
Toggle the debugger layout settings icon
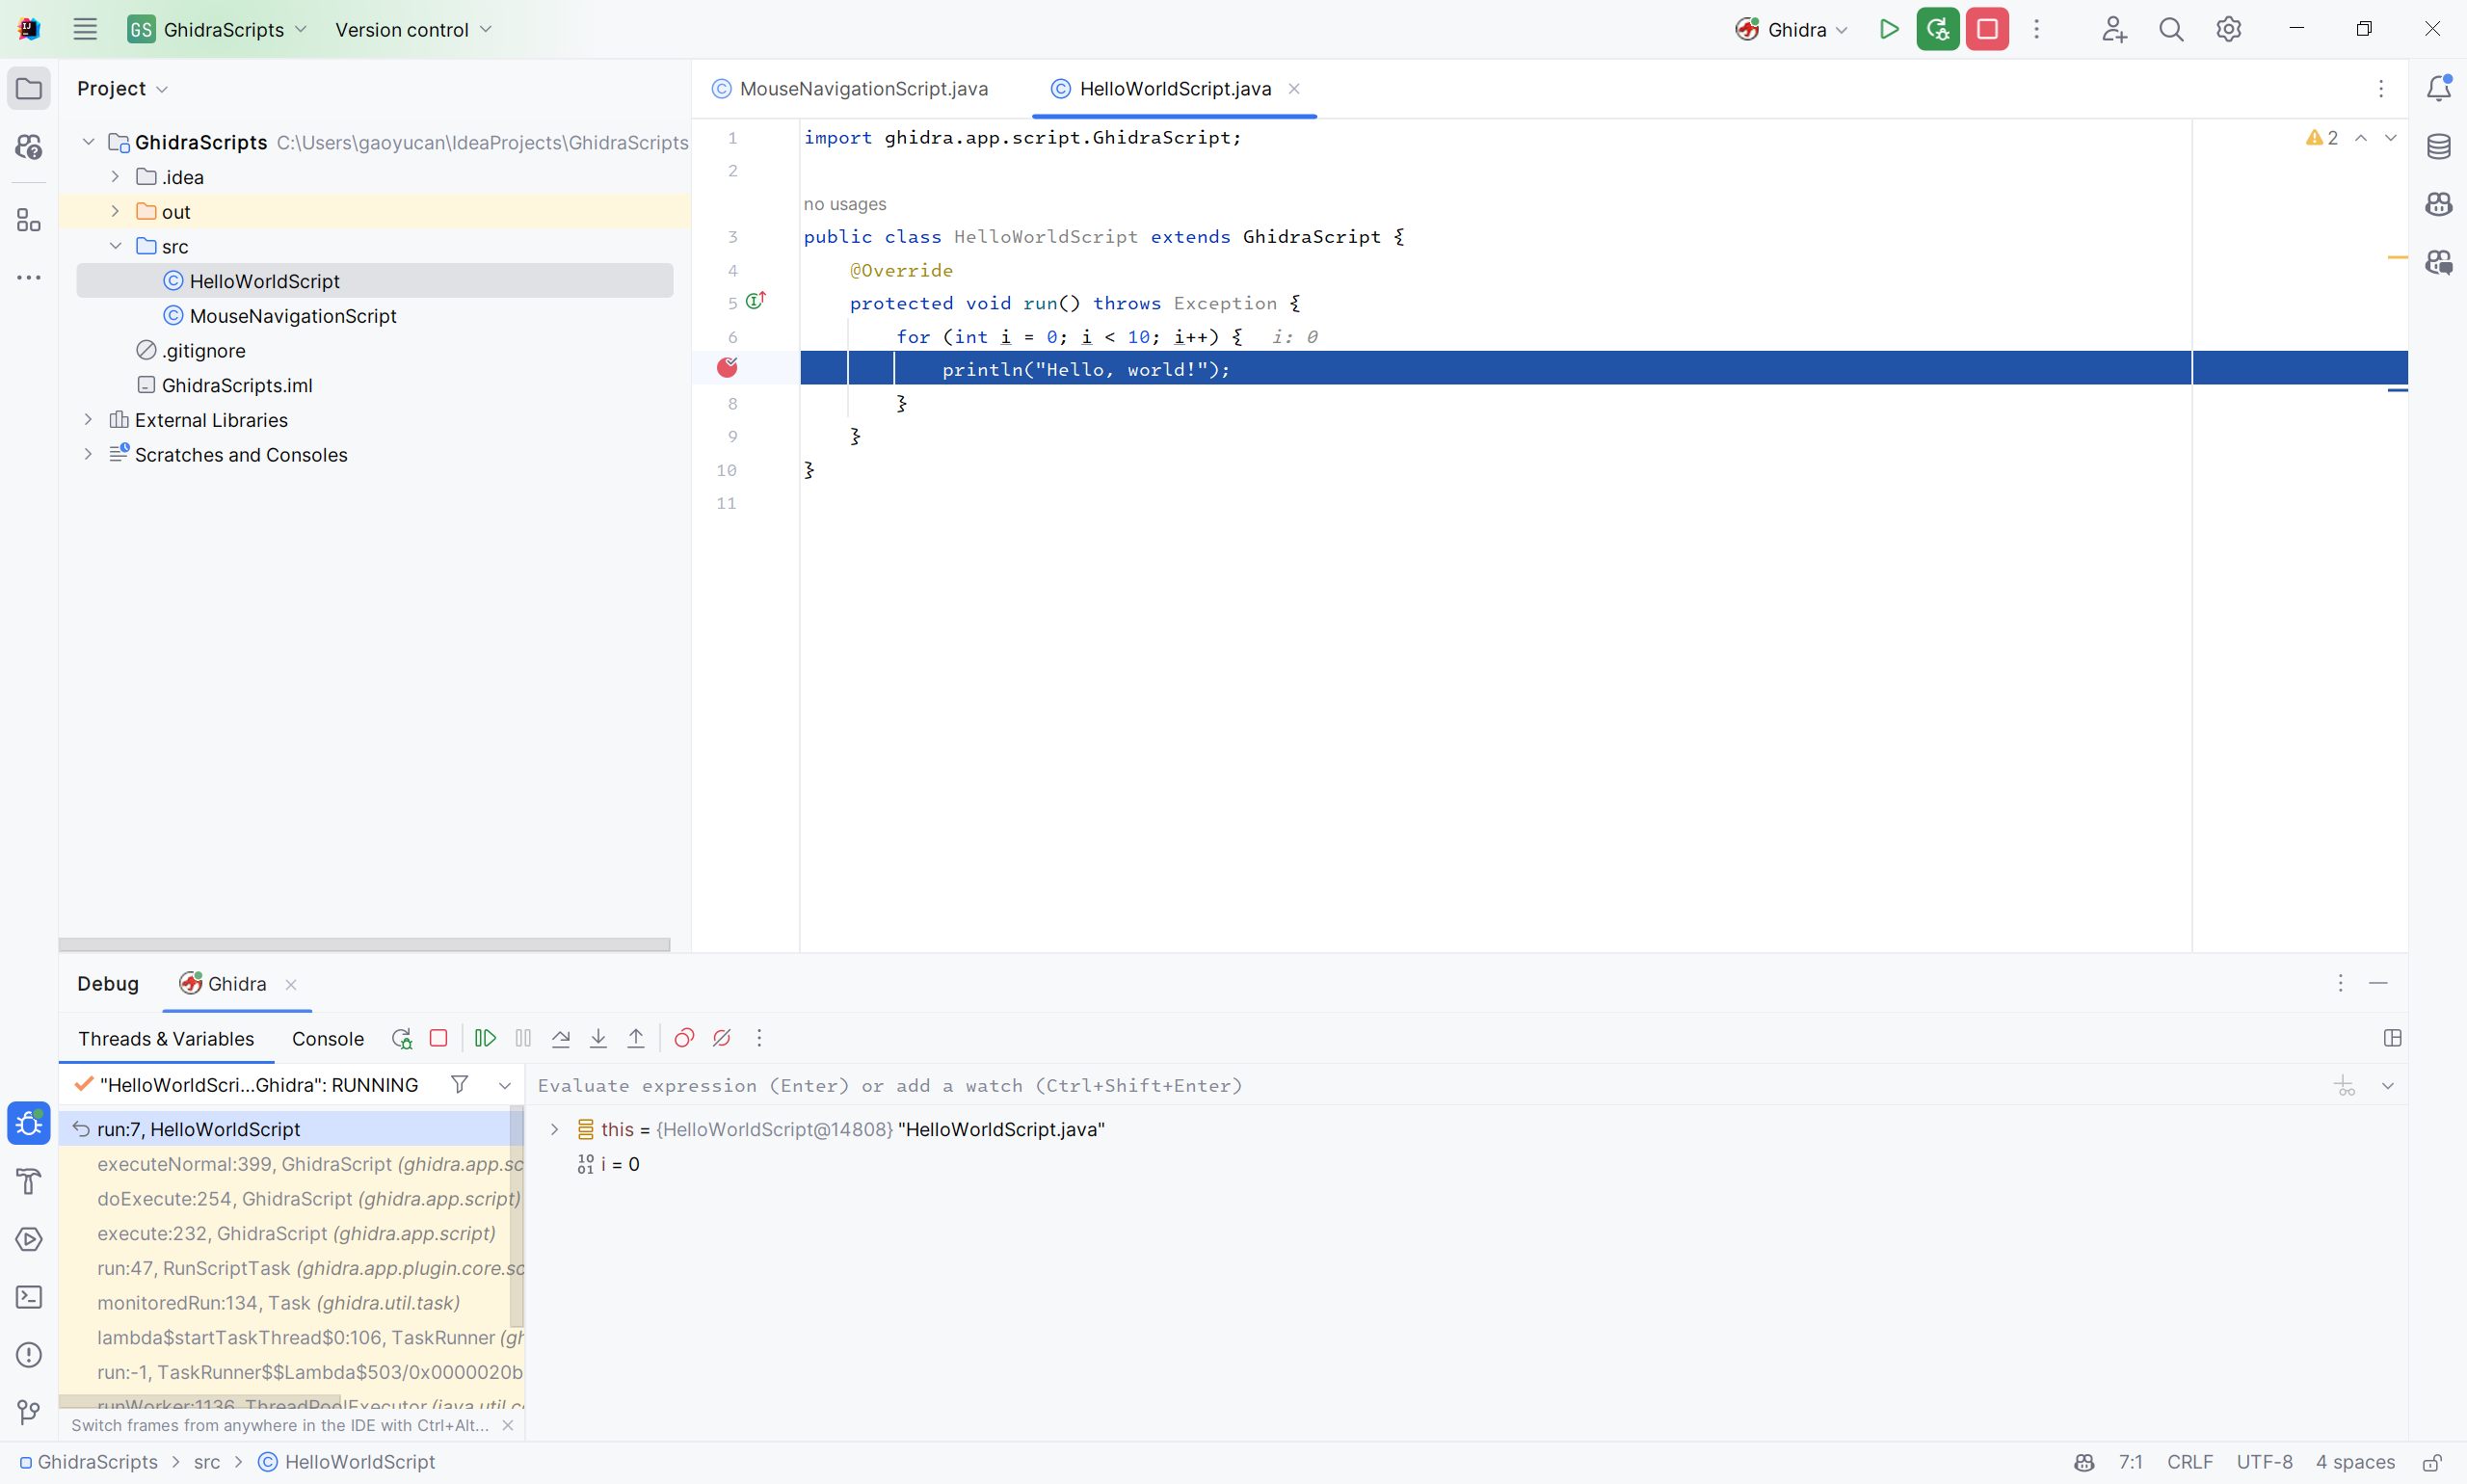(x=2392, y=1038)
